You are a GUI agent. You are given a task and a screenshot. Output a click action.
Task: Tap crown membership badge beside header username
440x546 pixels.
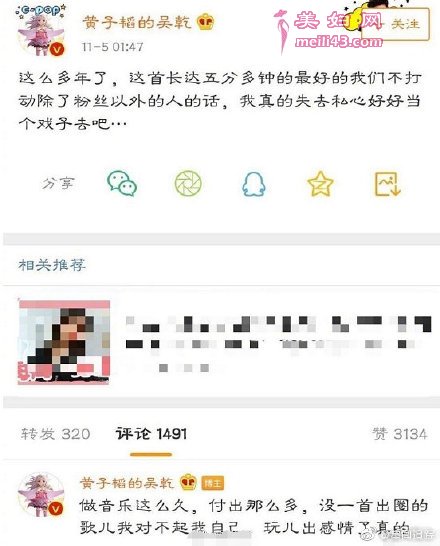(x=205, y=22)
